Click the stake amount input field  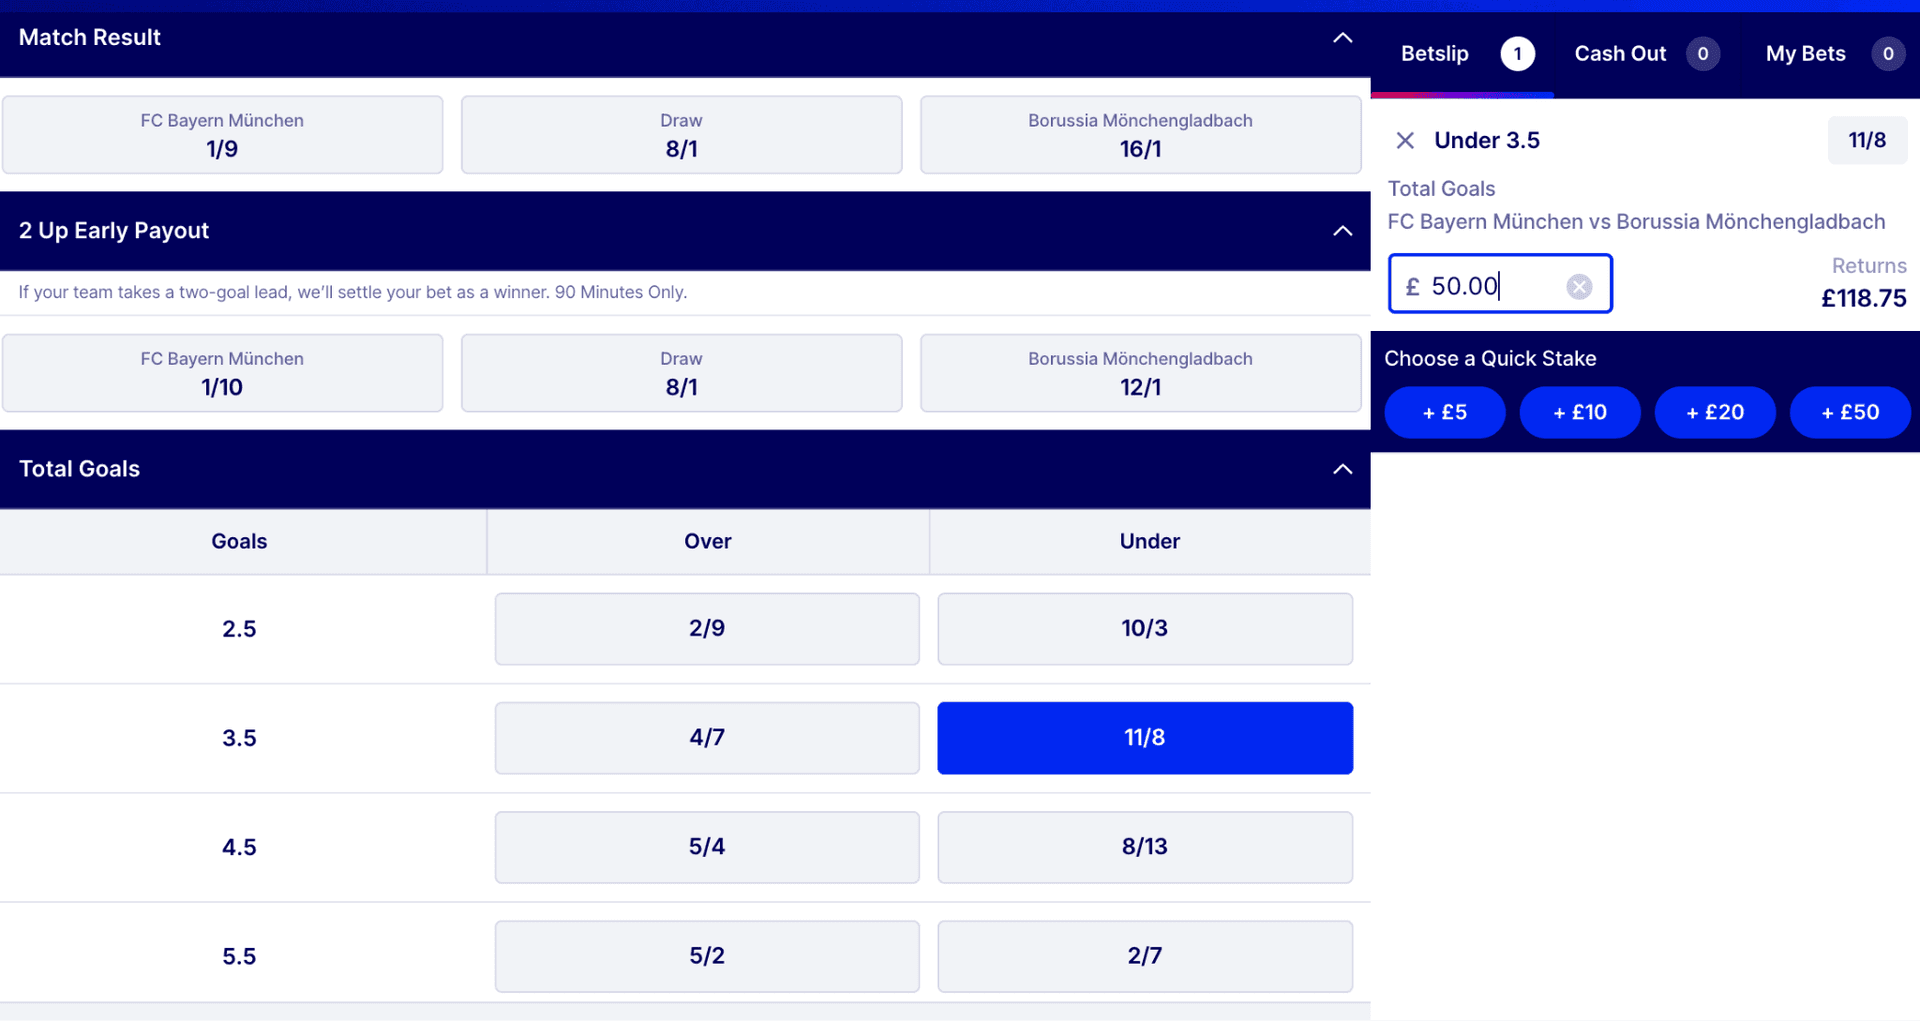1490,286
